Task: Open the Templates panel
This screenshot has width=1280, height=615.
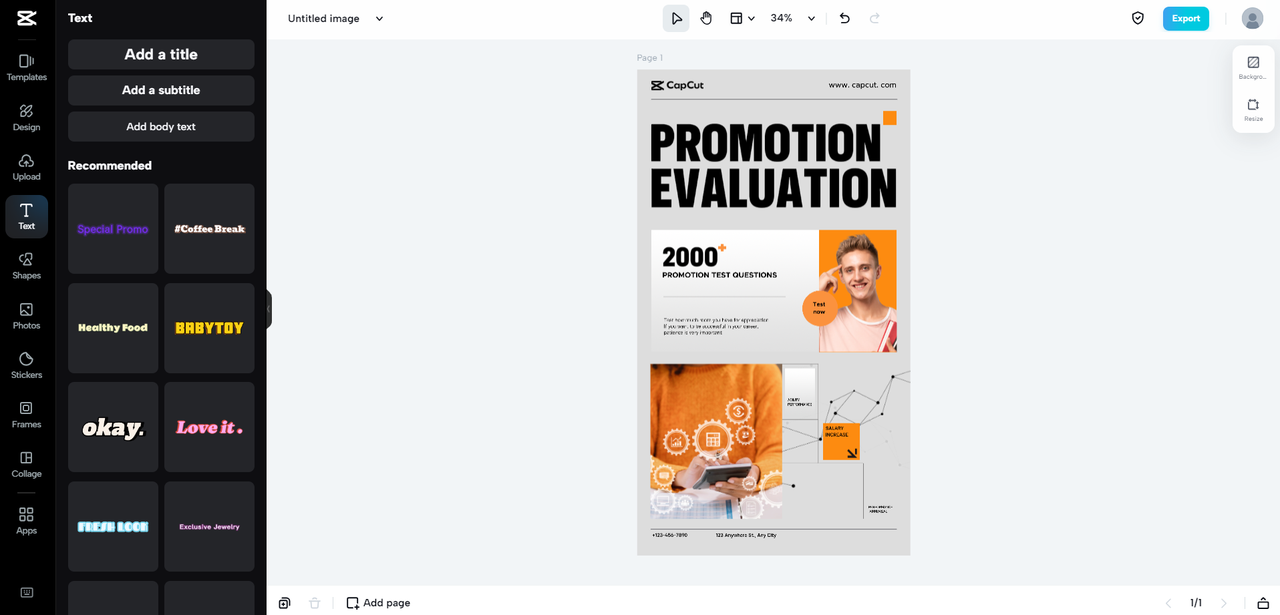Action: pyautogui.click(x=26, y=67)
